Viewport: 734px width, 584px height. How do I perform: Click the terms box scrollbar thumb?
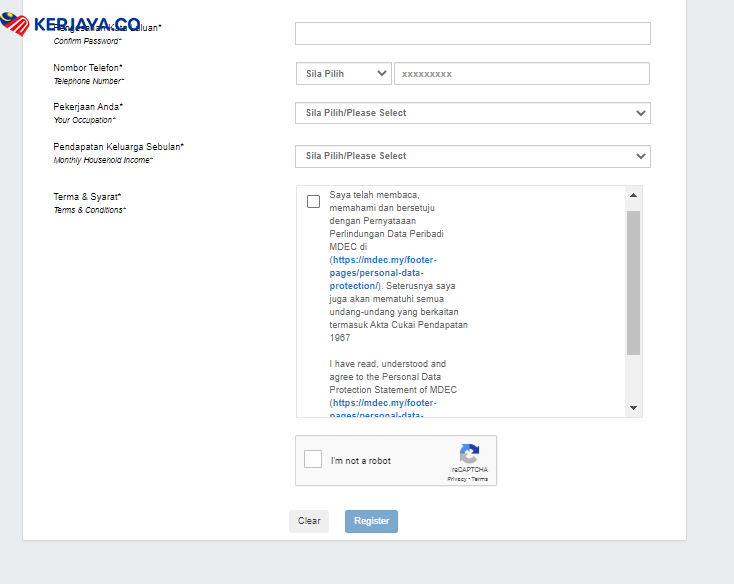pos(633,282)
